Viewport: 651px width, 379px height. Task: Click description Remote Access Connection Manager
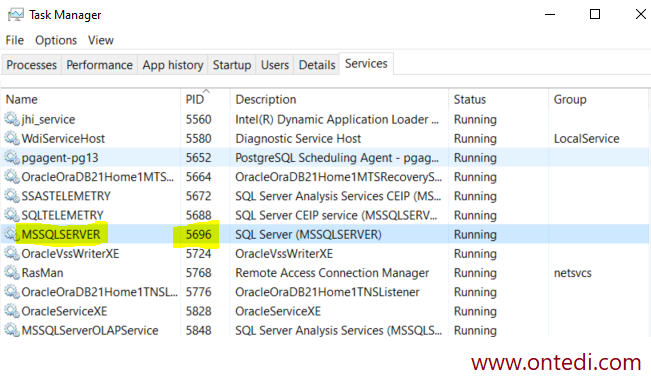point(332,273)
